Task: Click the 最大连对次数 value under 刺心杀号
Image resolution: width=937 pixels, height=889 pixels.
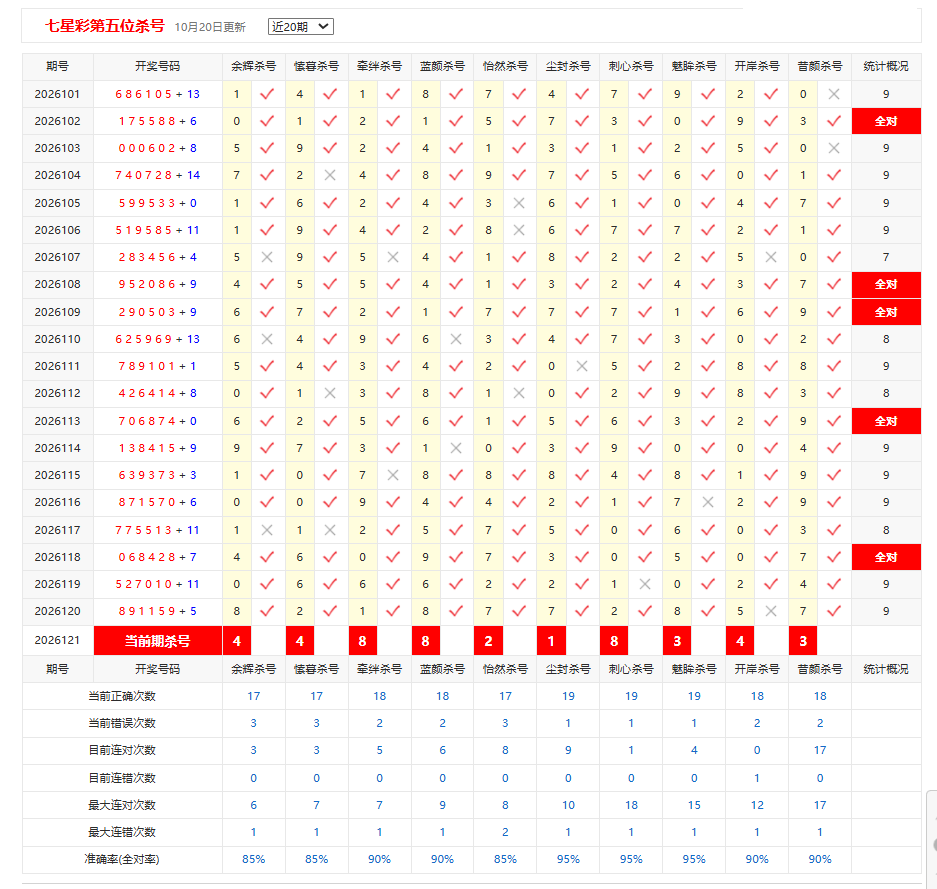Action: (631, 805)
